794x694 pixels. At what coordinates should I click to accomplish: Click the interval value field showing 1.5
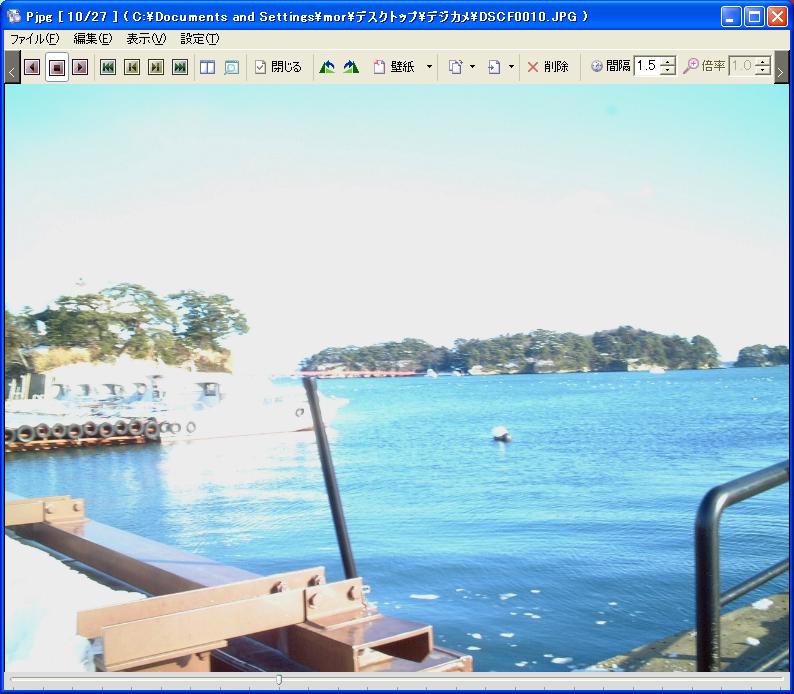click(x=647, y=66)
